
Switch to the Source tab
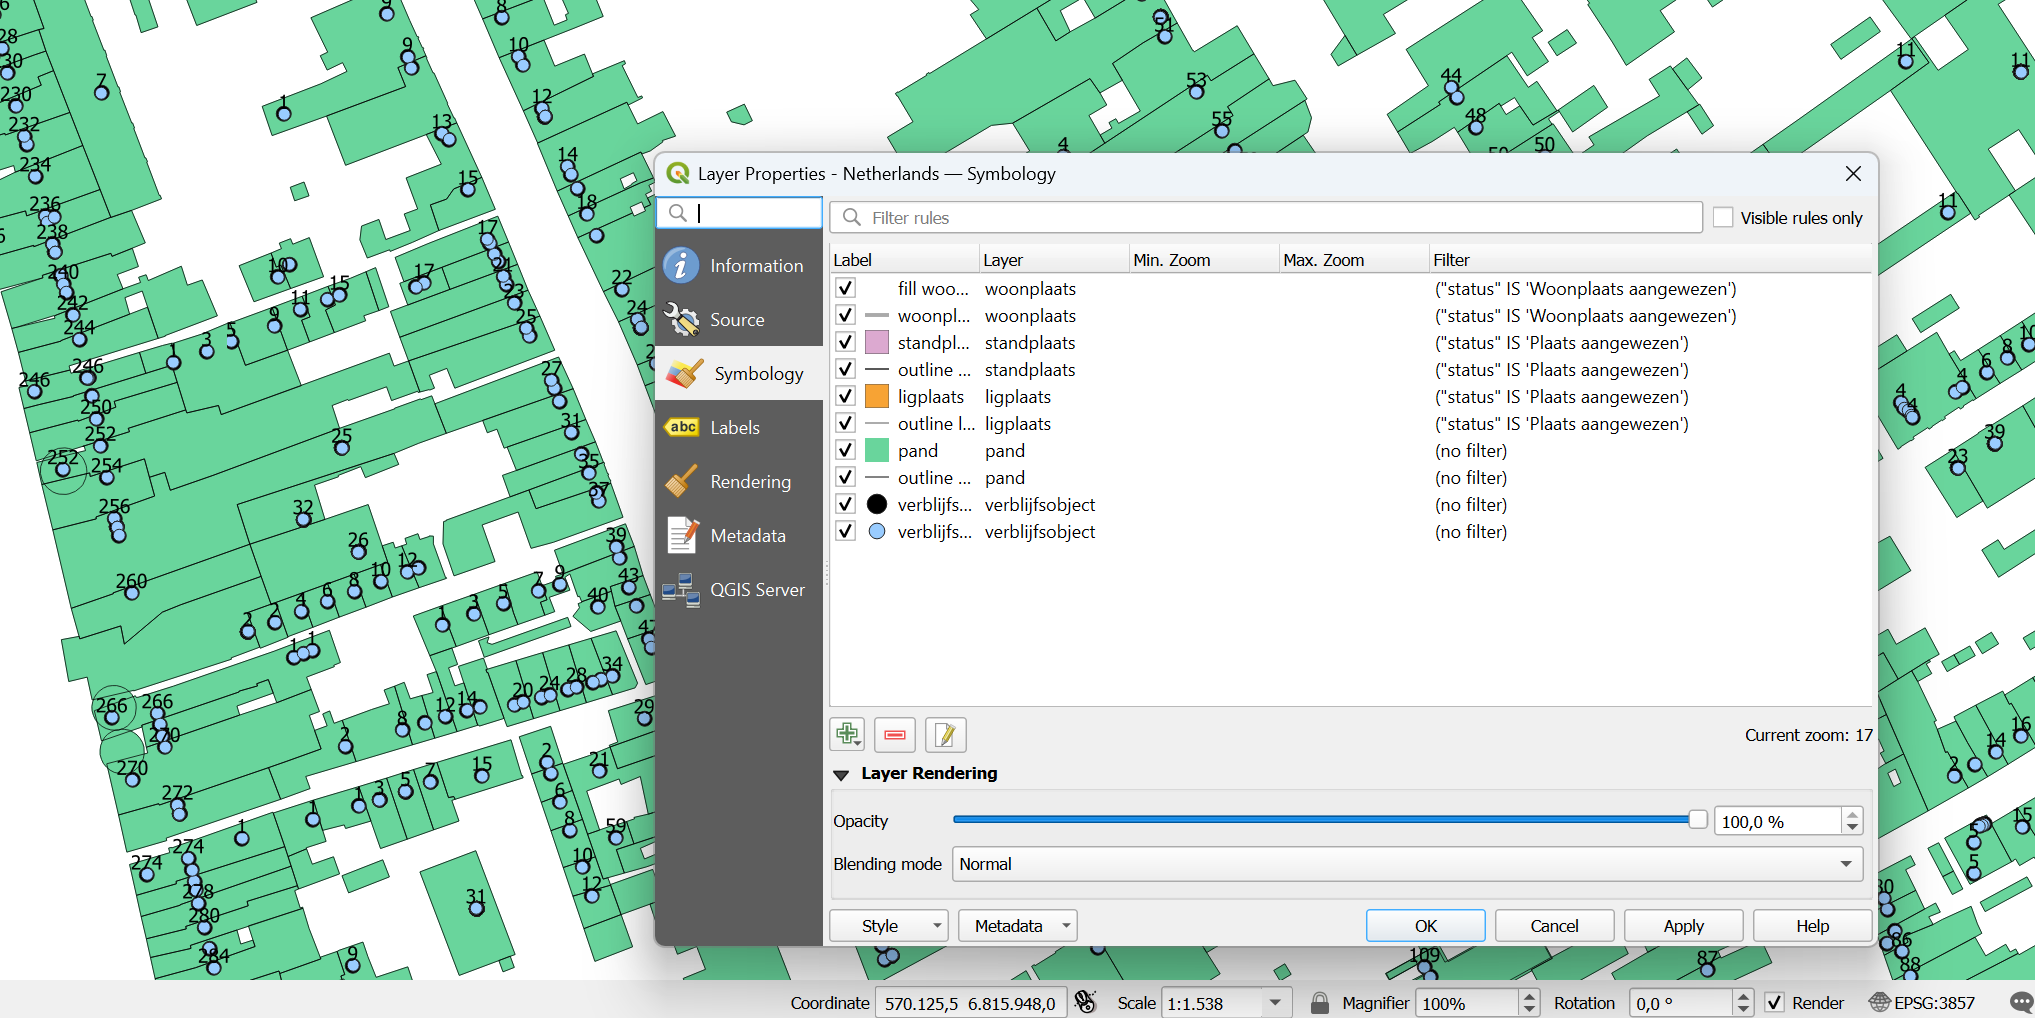point(737,319)
